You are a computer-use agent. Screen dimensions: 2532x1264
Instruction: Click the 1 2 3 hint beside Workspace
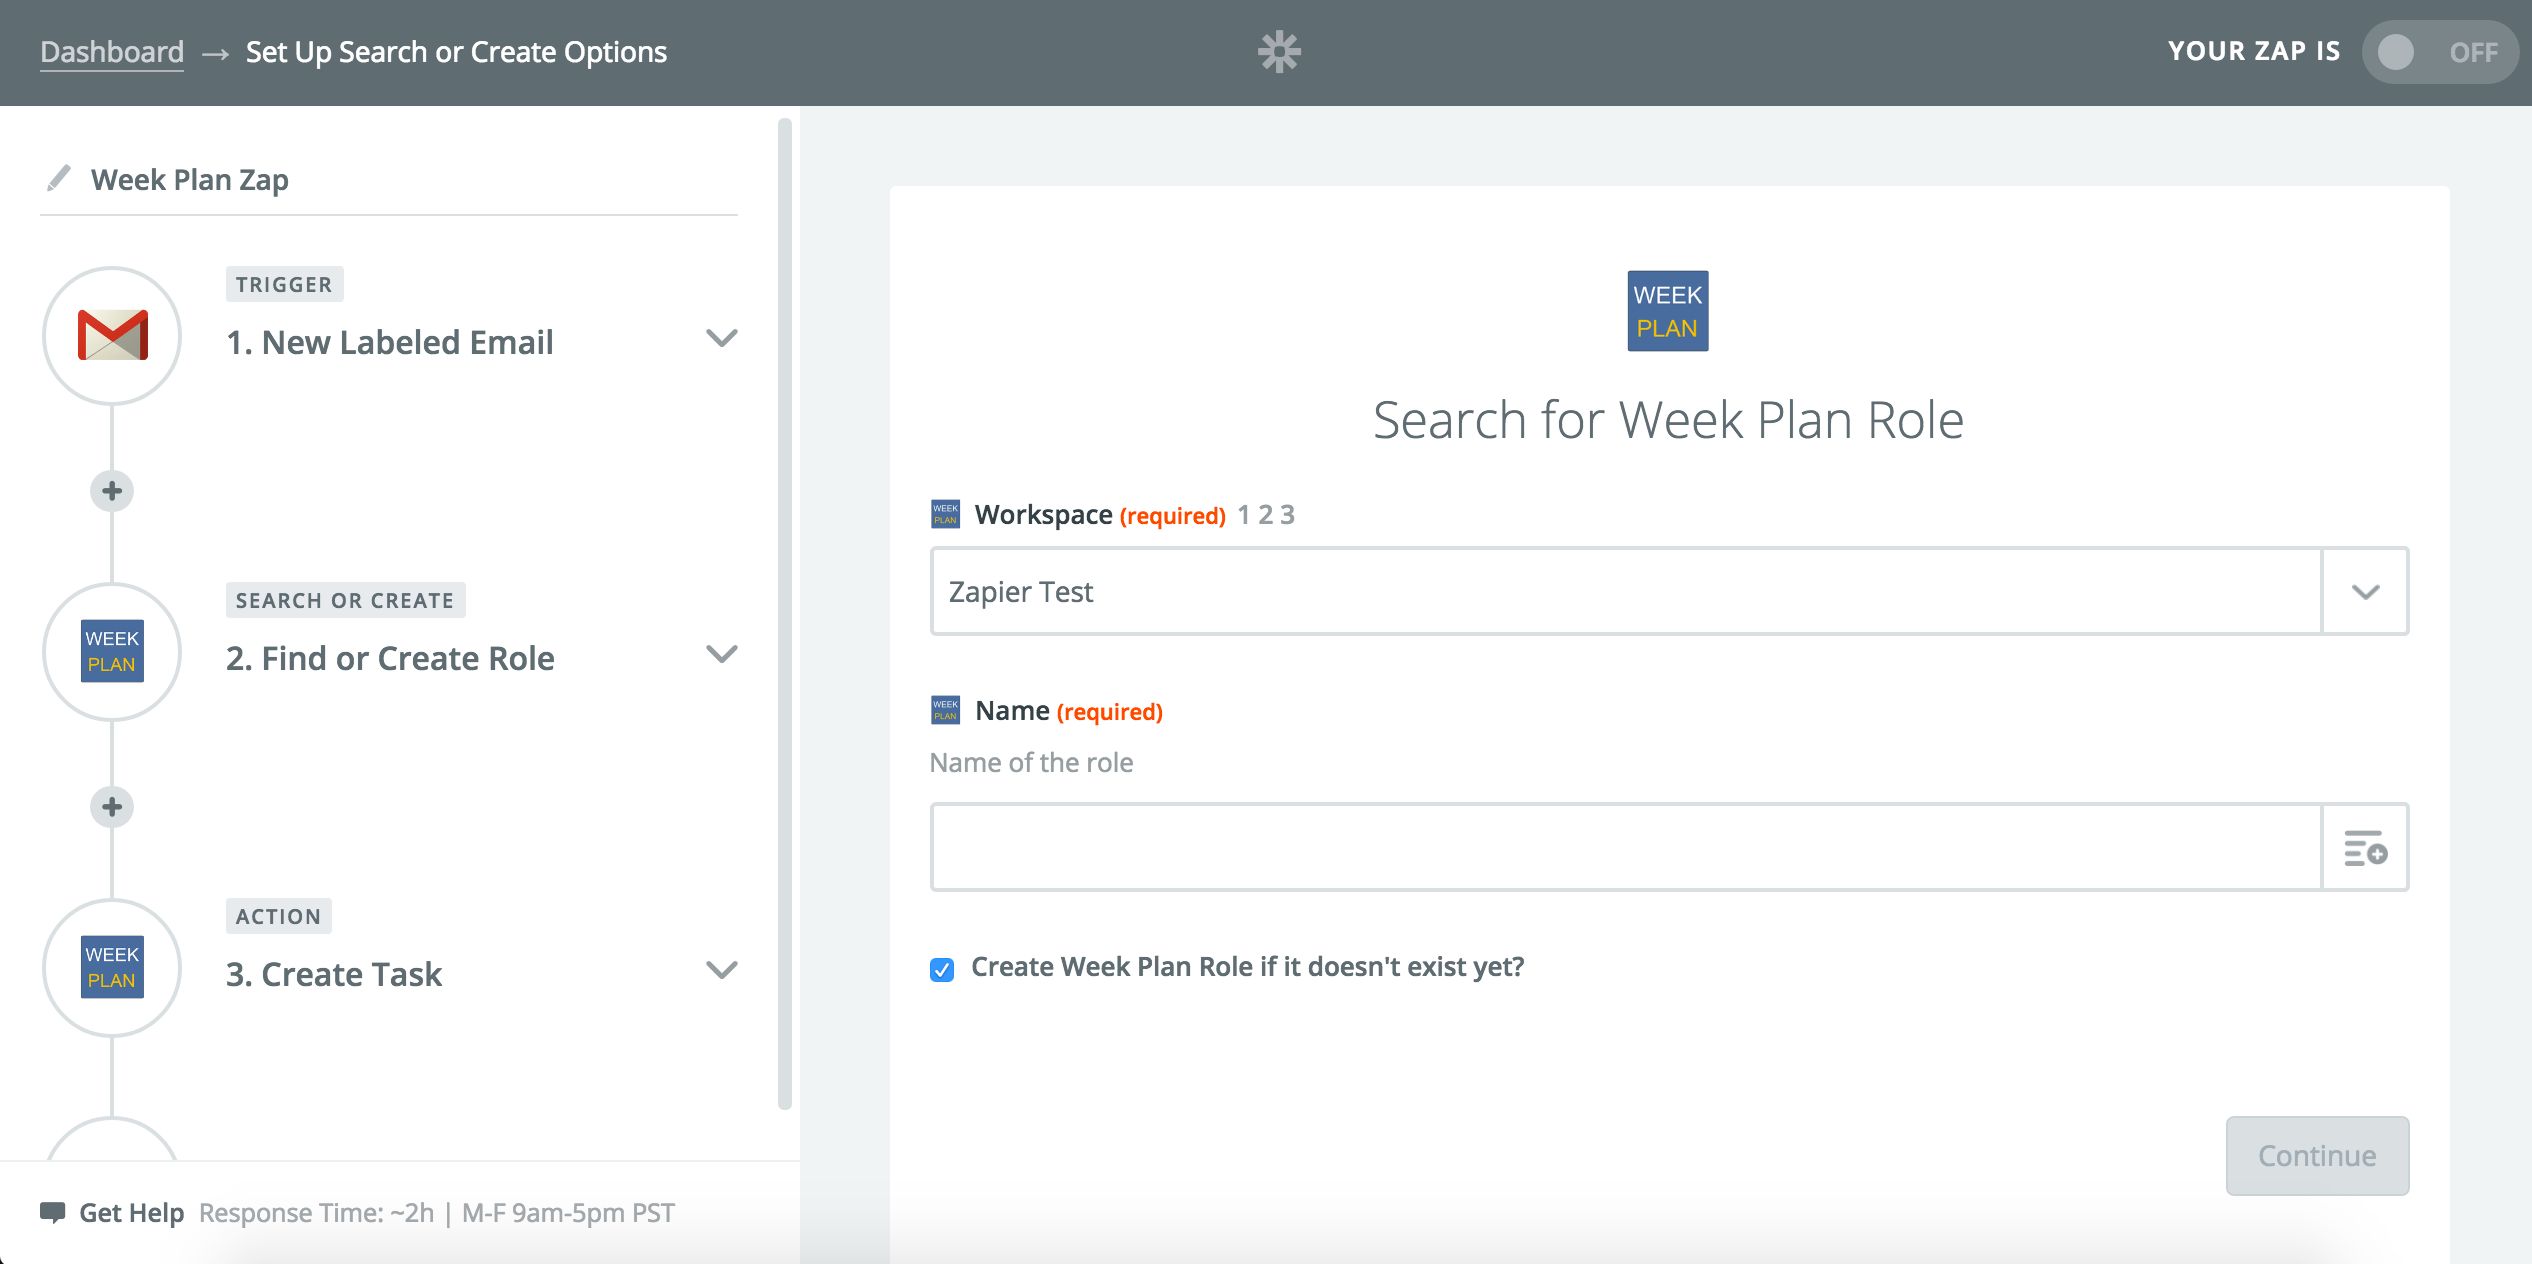1266,515
